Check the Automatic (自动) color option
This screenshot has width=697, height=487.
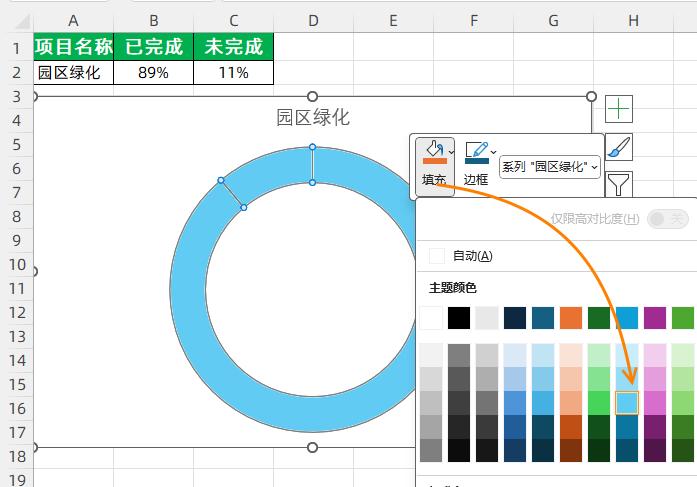click(x=436, y=256)
